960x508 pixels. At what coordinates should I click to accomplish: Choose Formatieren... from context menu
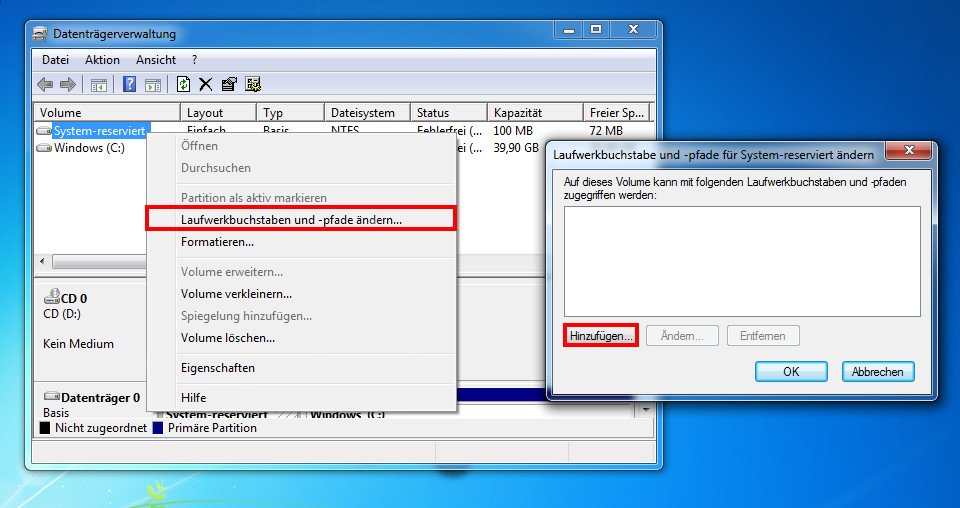(301, 242)
